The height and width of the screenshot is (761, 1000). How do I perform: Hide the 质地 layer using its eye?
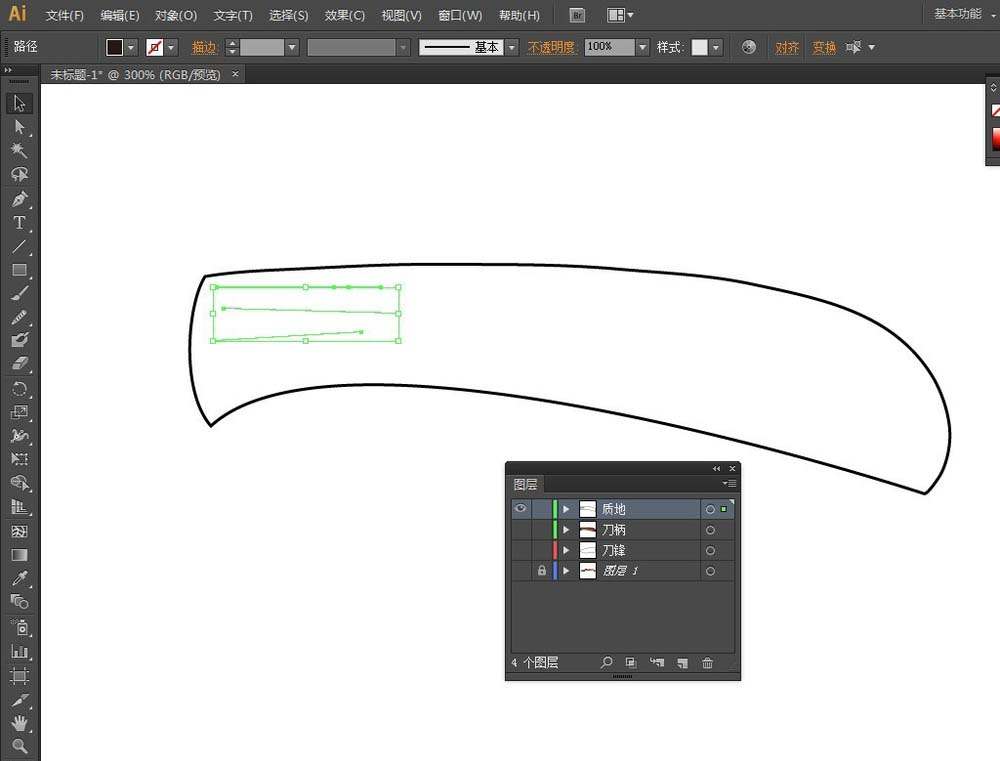point(520,508)
